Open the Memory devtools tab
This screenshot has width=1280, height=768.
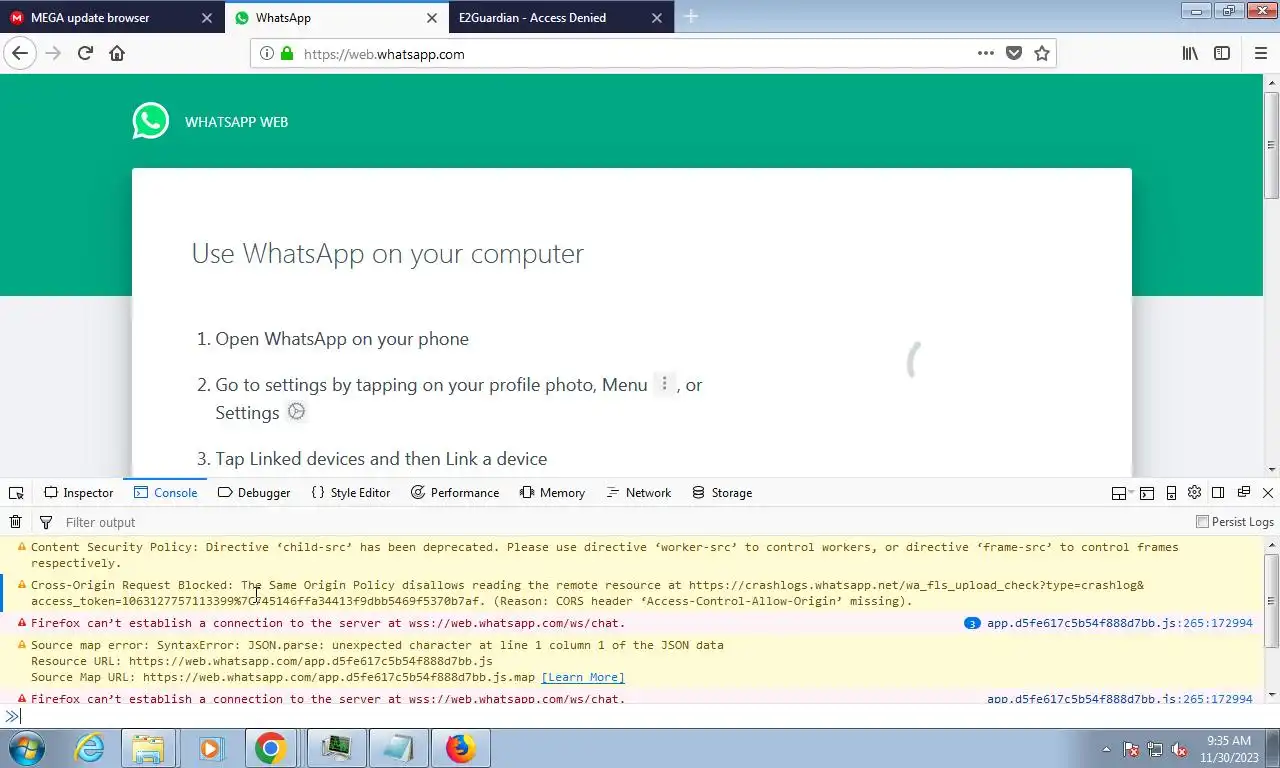[x=552, y=493]
